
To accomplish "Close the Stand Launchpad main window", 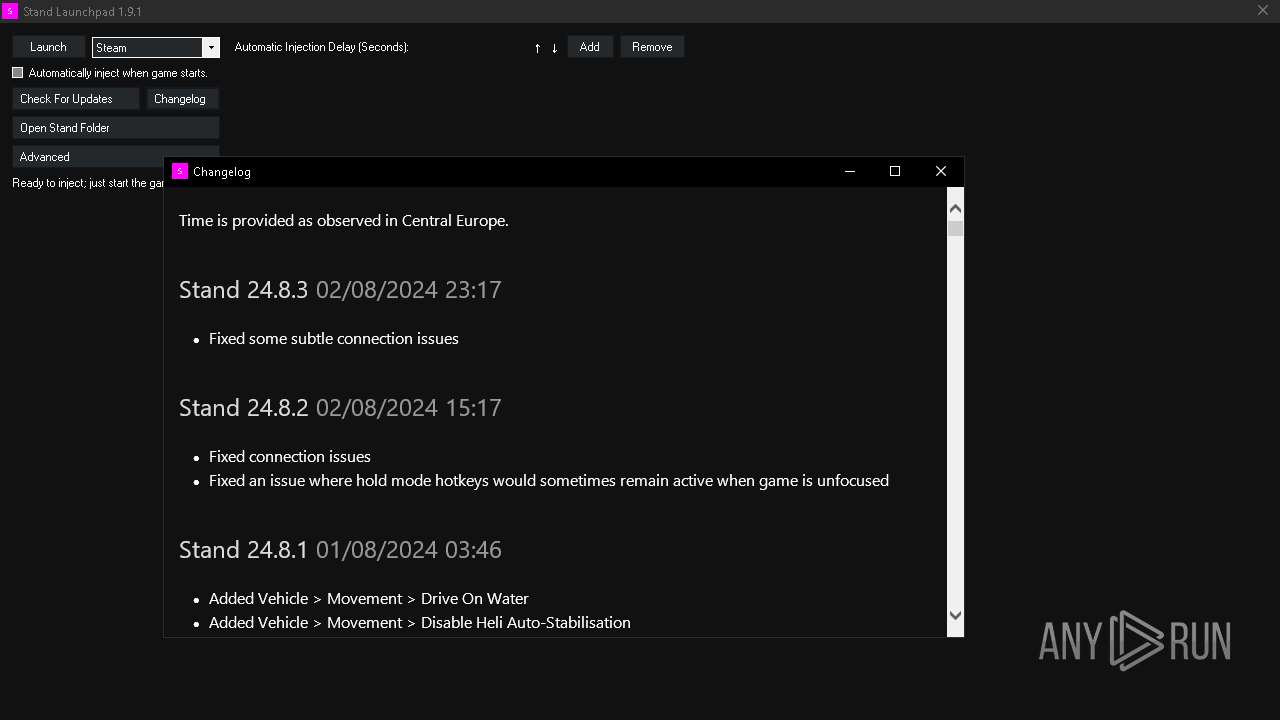I will 1263,11.
